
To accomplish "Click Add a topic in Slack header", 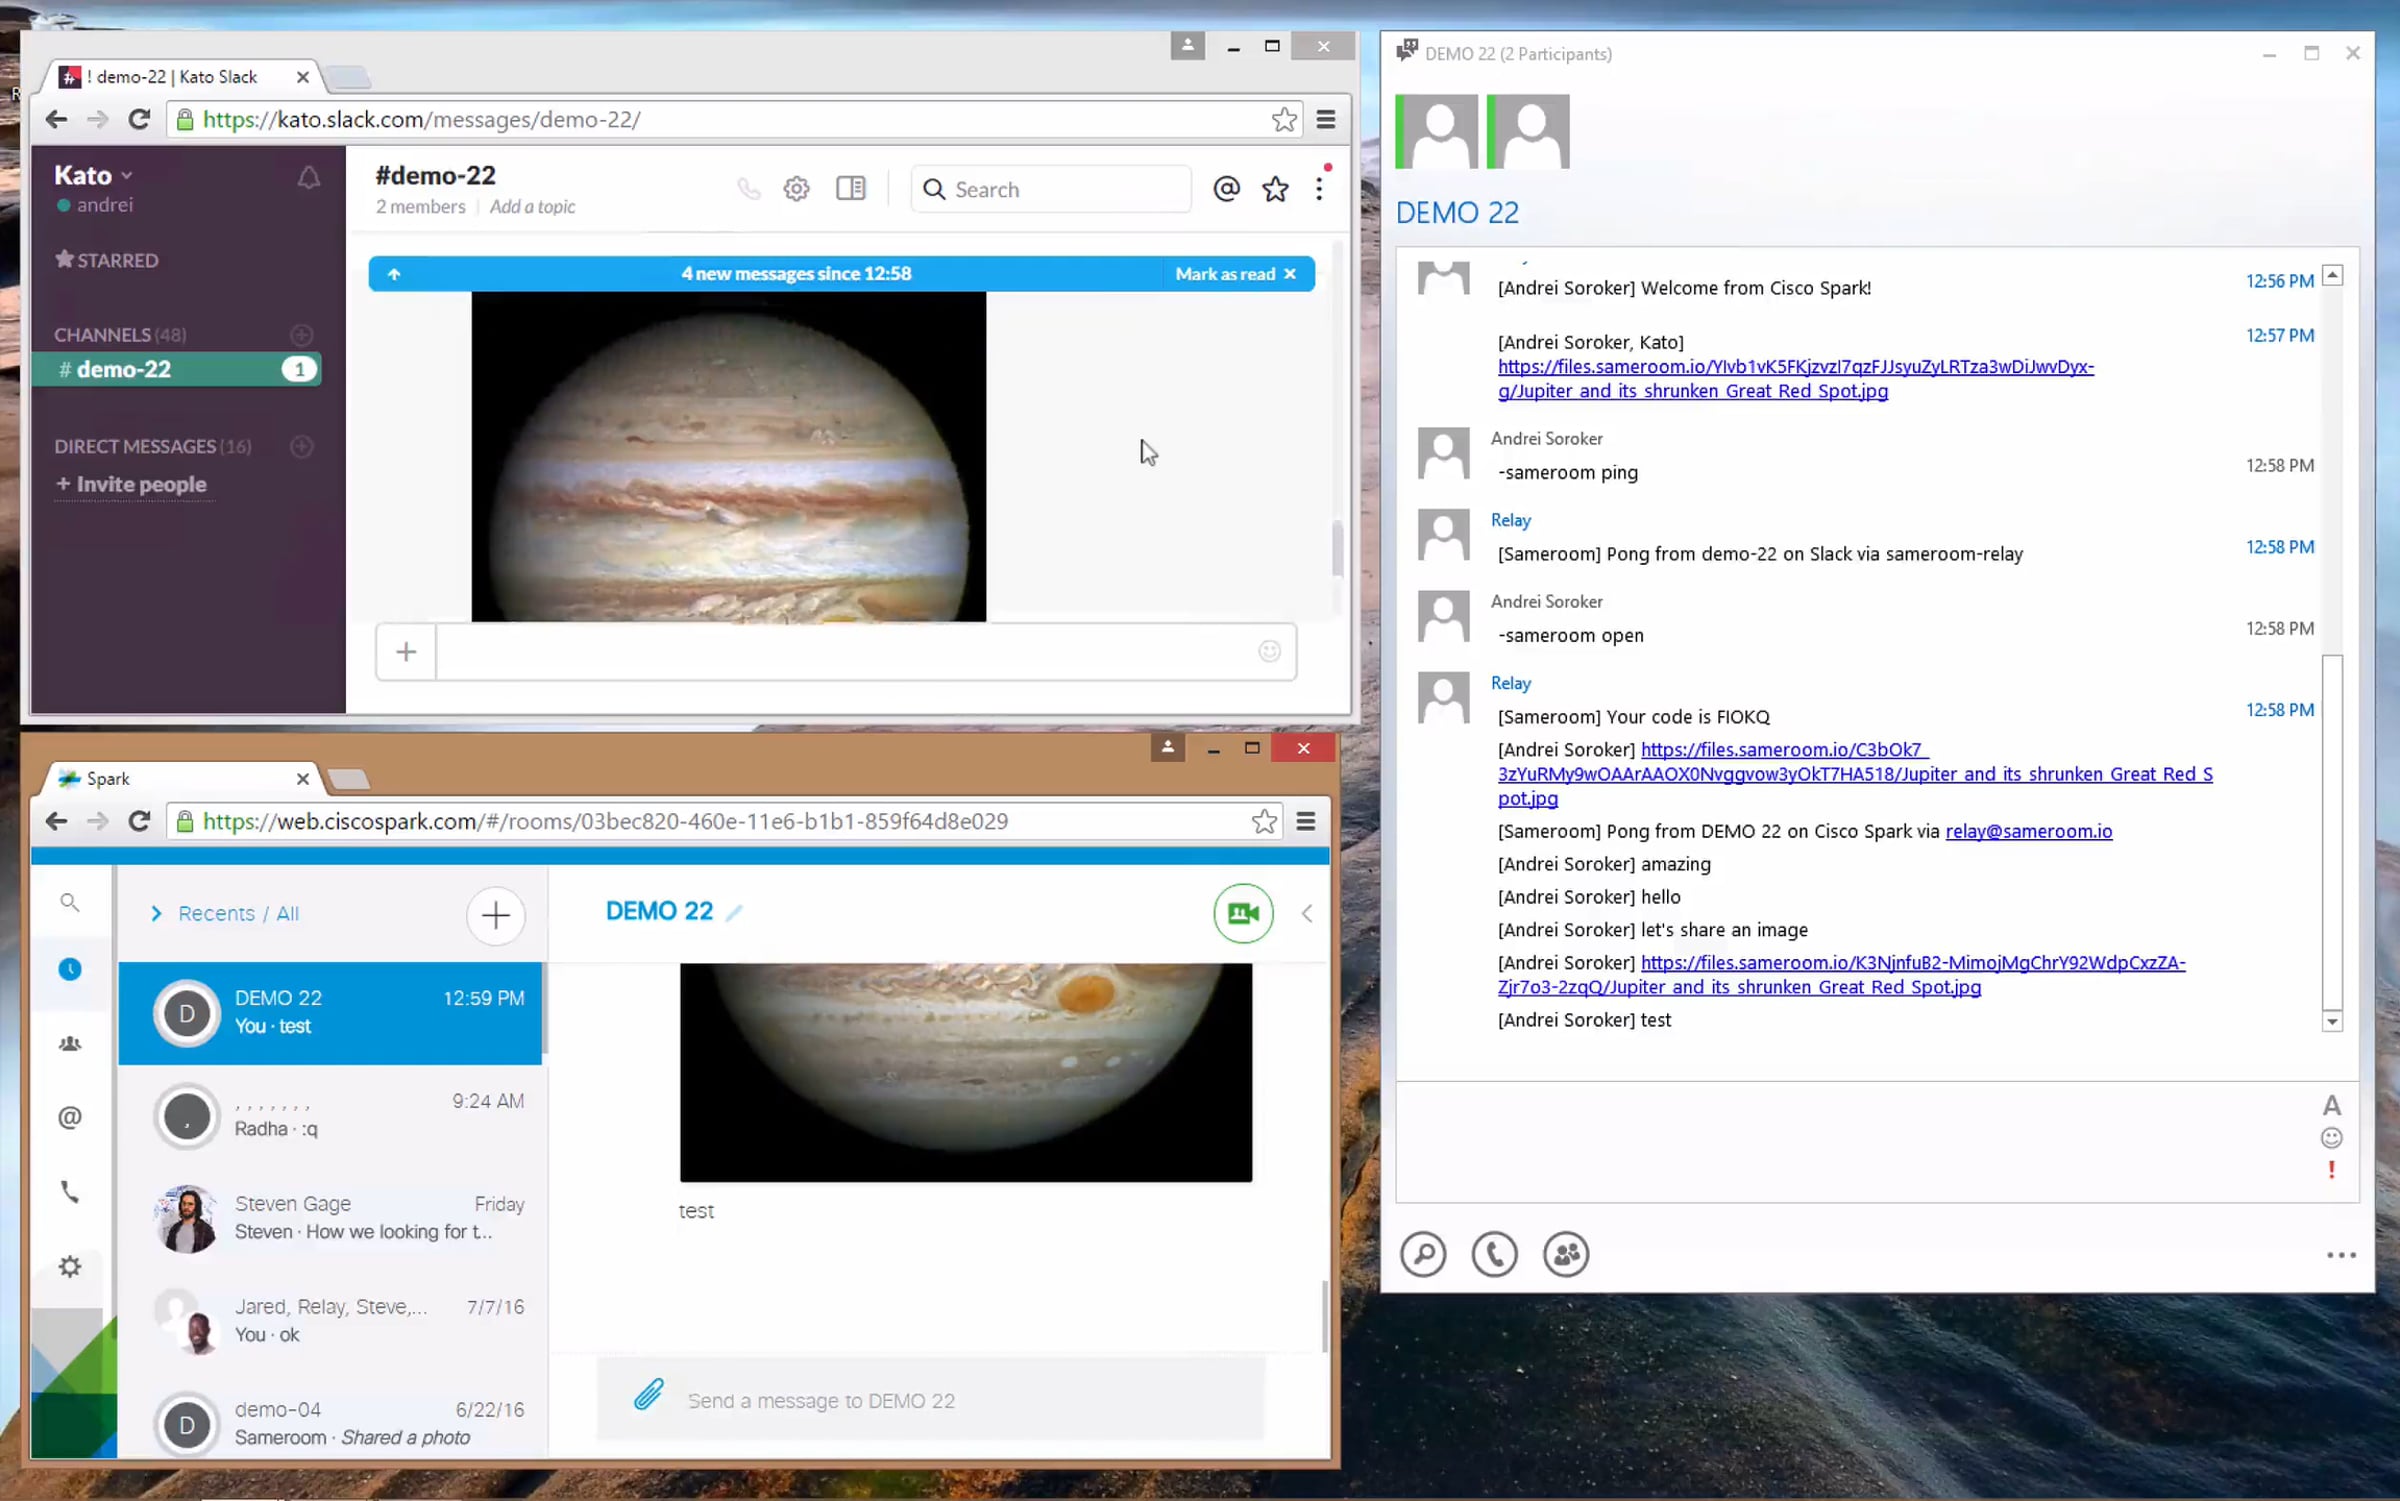I will (532, 207).
